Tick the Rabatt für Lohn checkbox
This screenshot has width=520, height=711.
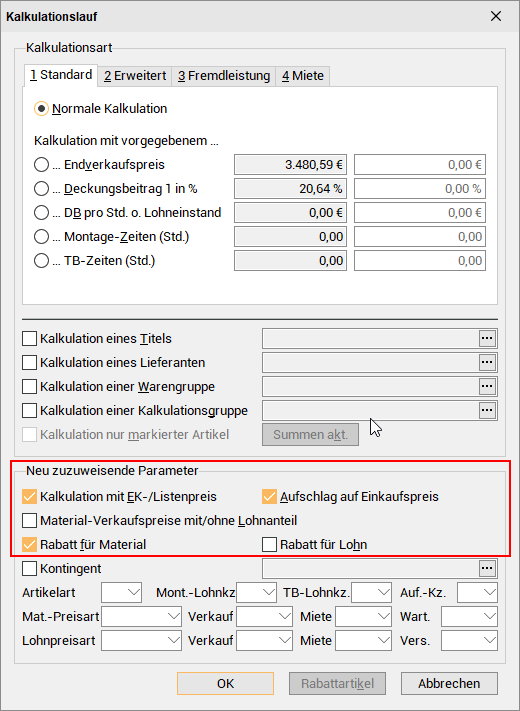[x=269, y=545]
